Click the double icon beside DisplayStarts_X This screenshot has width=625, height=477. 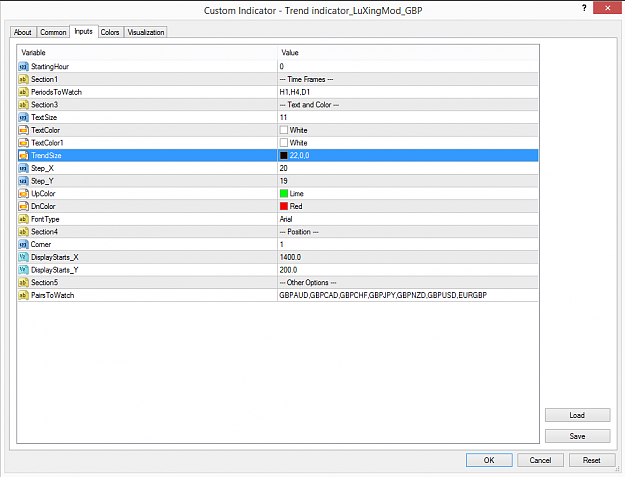pyautogui.click(x=24, y=257)
